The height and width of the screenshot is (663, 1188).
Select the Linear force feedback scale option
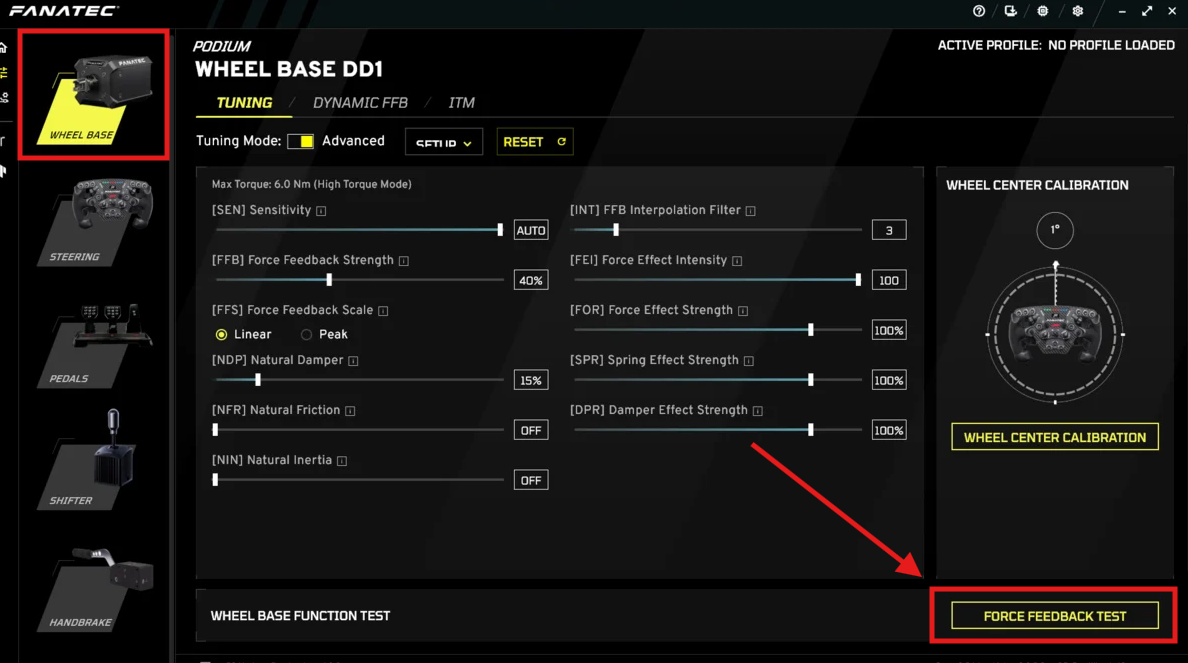point(222,334)
